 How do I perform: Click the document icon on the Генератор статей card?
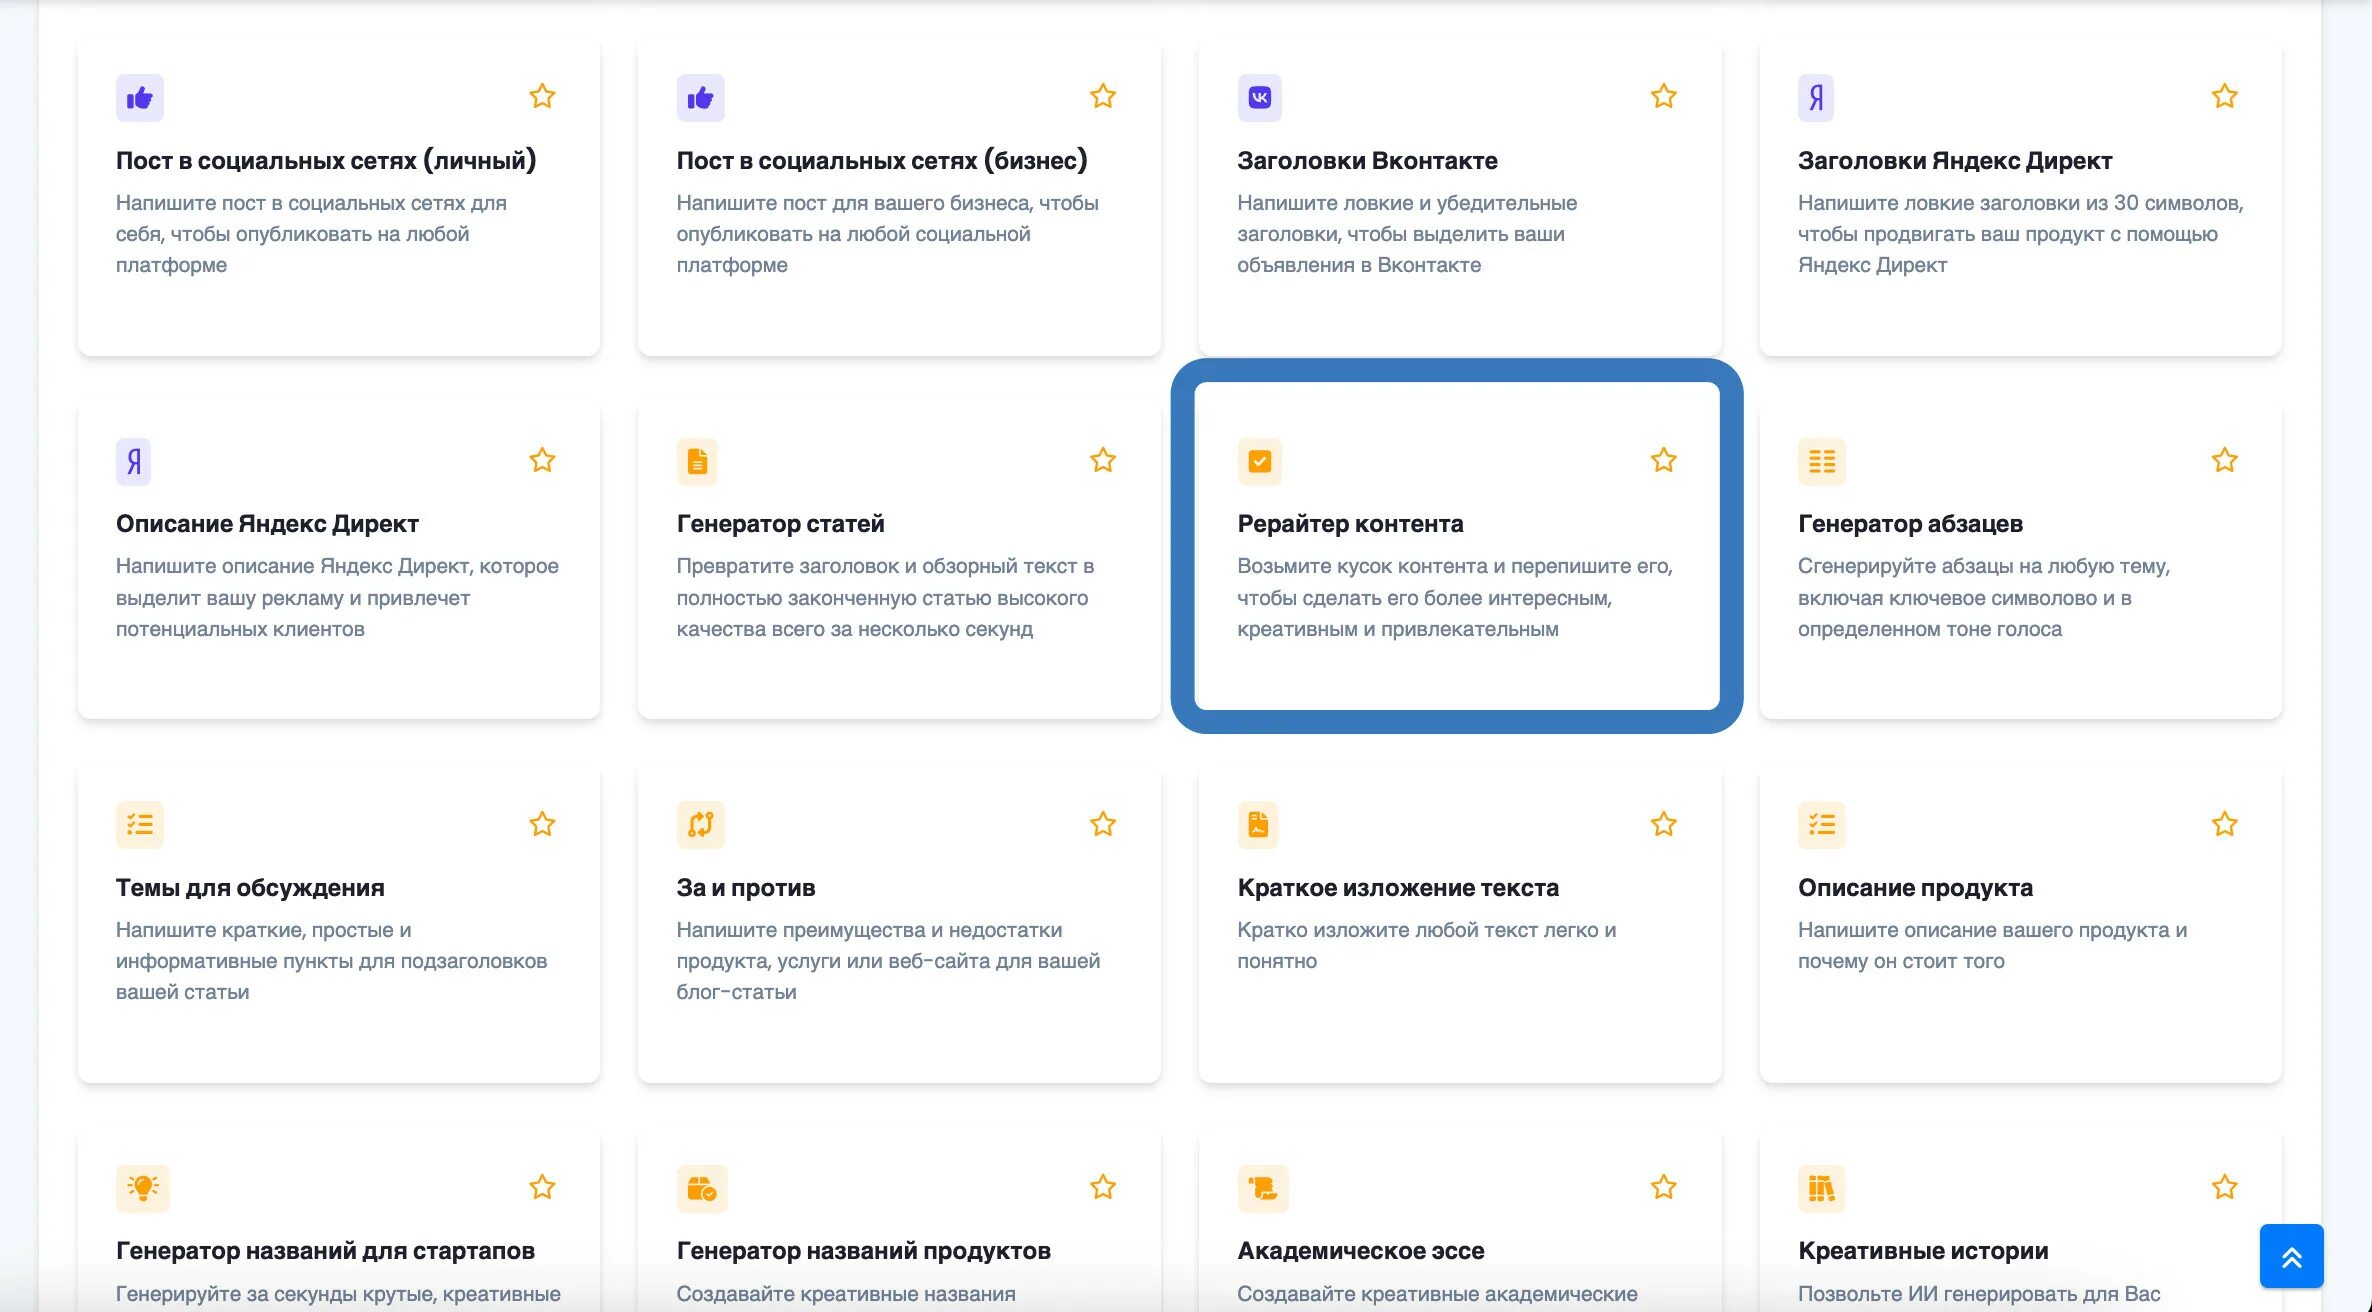tap(697, 462)
